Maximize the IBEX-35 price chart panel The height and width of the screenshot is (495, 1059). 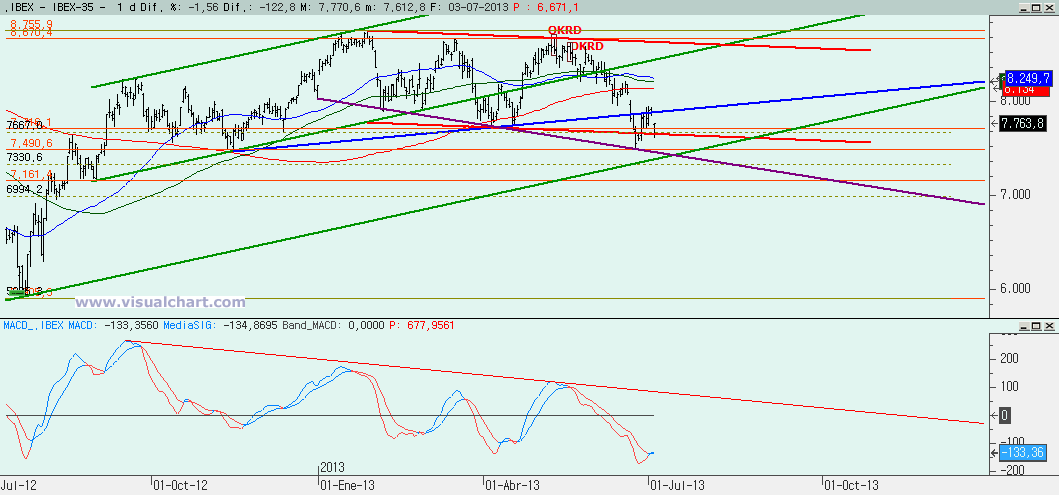coord(1037,6)
